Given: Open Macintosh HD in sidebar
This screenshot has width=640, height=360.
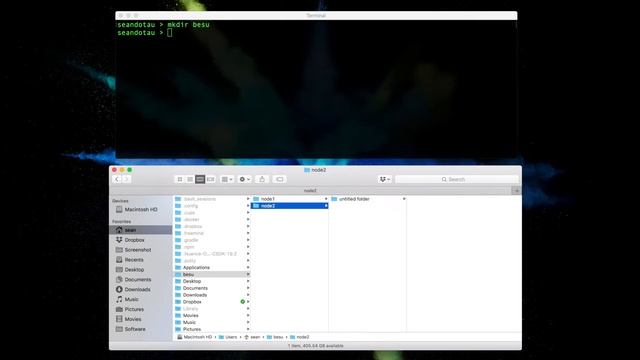Looking at the screenshot, I should (141, 209).
